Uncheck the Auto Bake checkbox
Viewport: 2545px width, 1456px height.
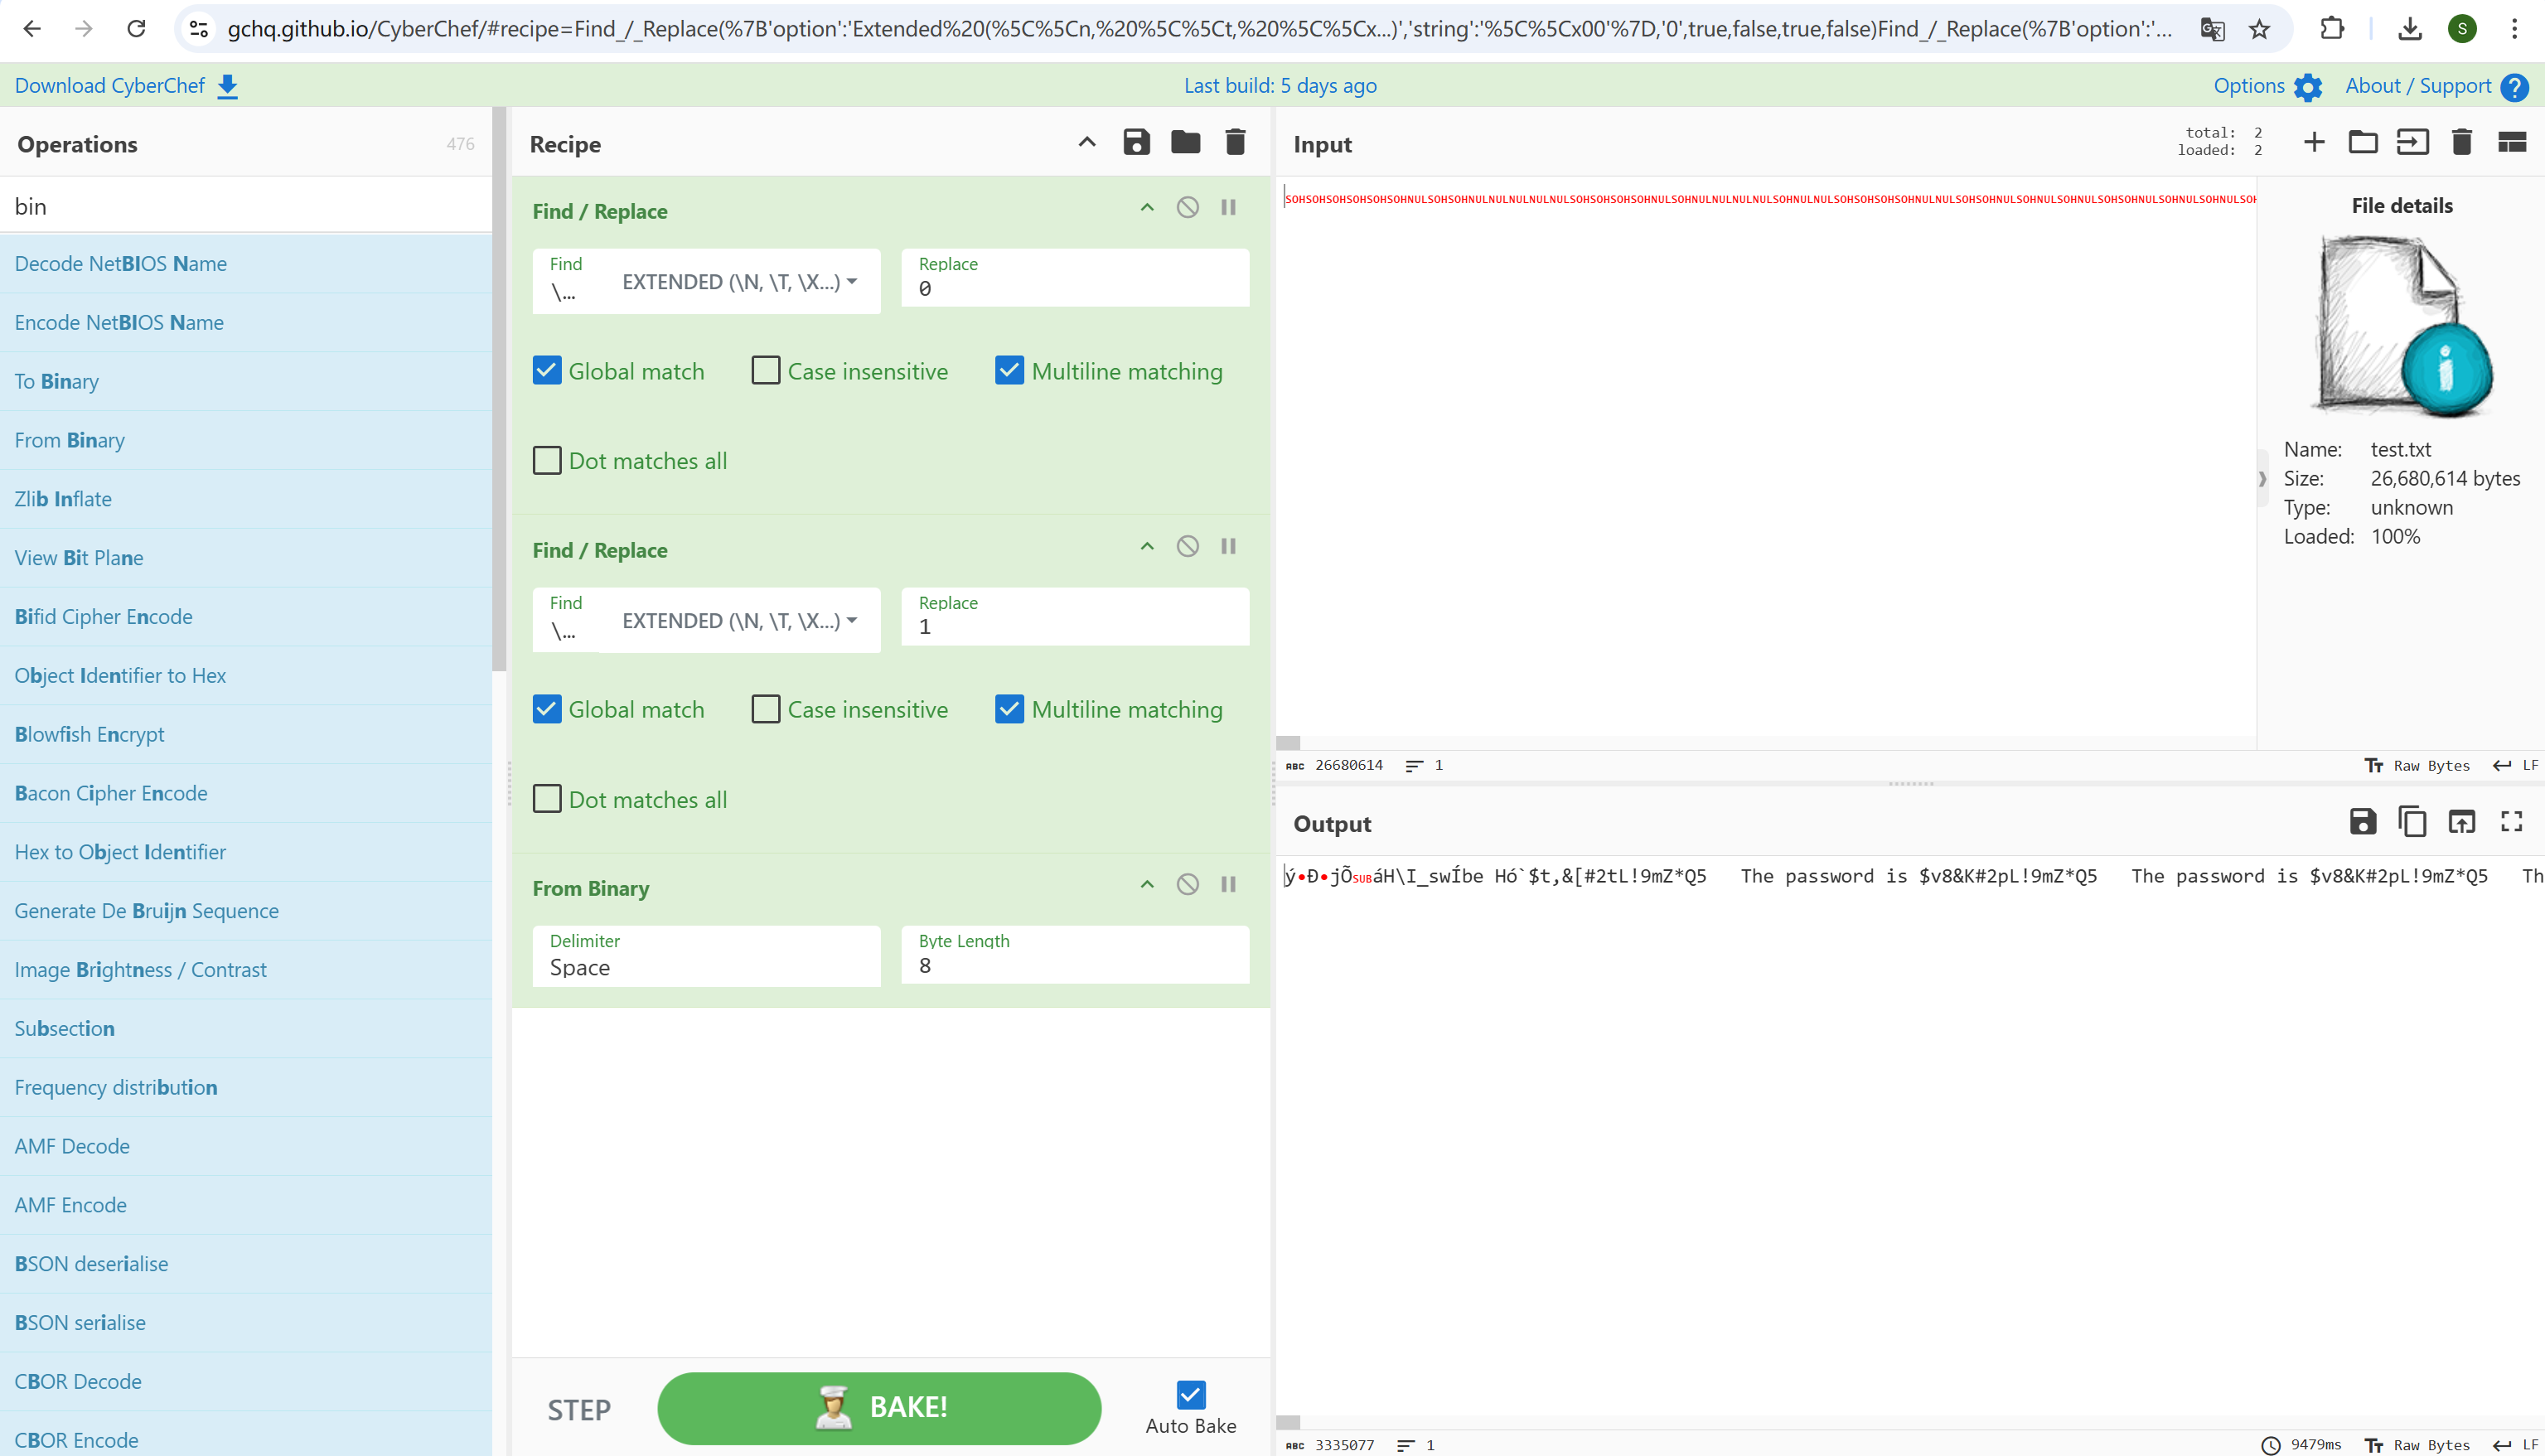[1191, 1394]
